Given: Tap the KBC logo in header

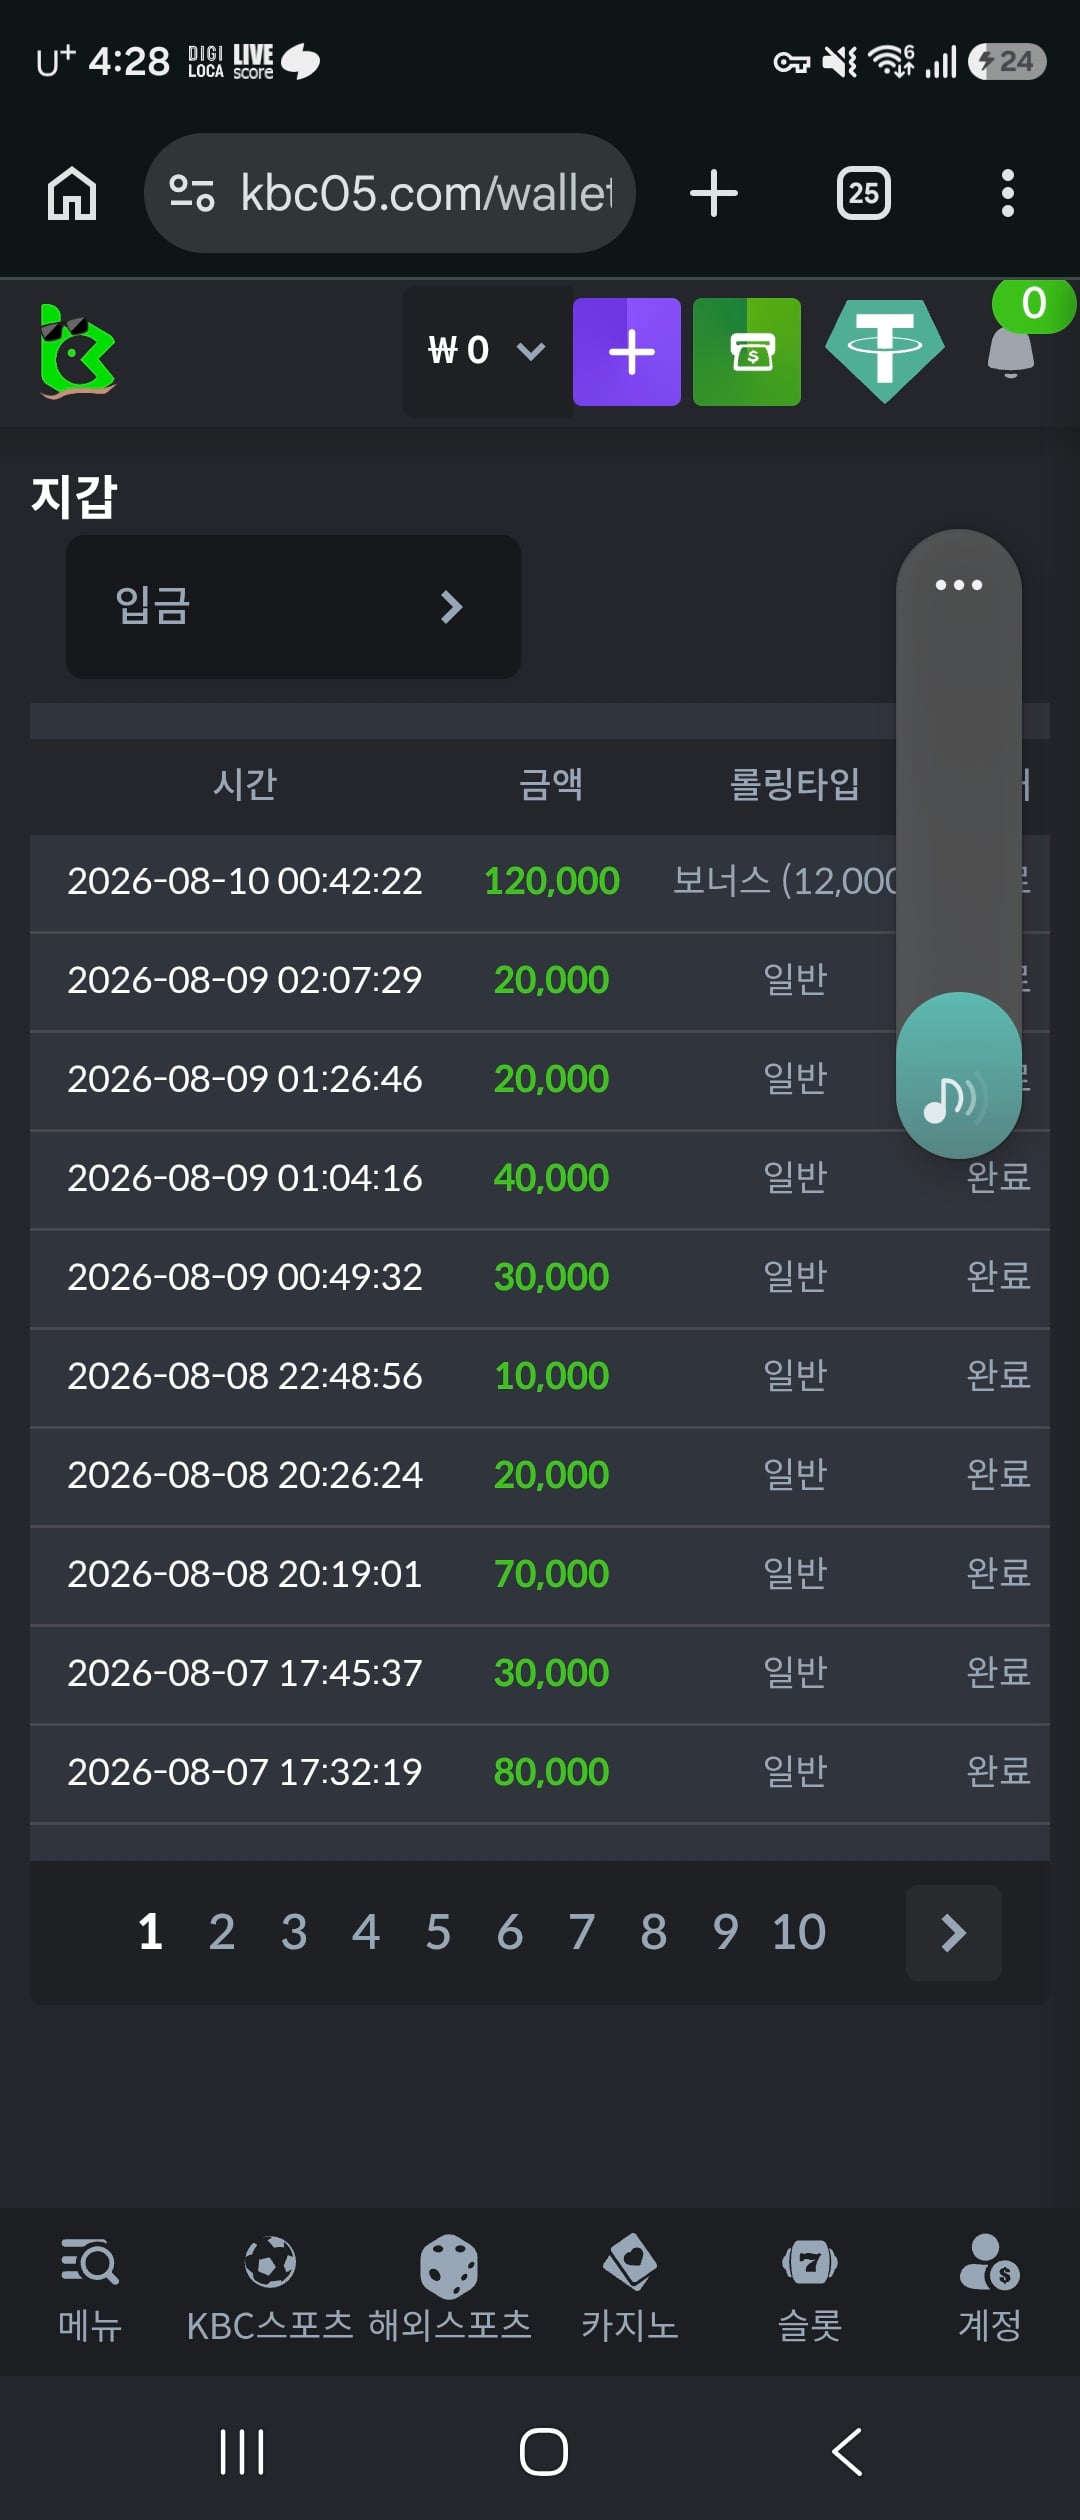Looking at the screenshot, I should point(78,352).
